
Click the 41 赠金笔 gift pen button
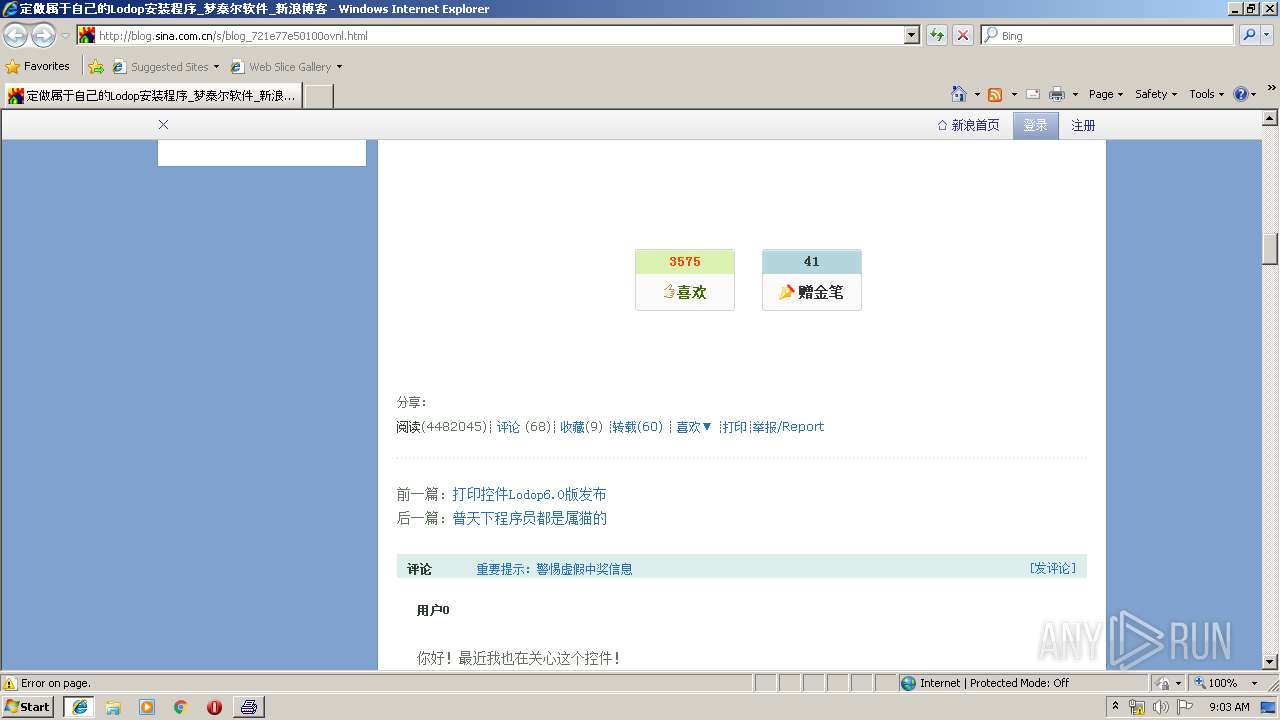[812, 280]
